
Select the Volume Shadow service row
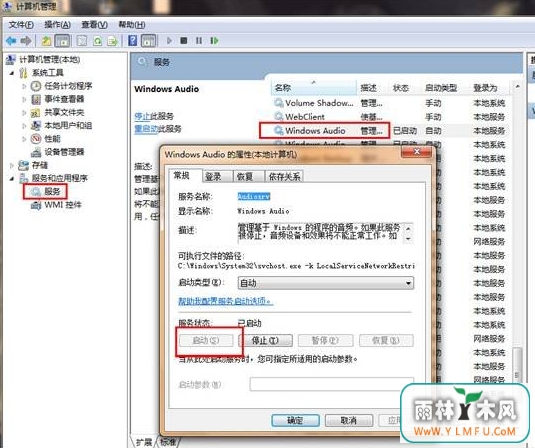[390, 103]
